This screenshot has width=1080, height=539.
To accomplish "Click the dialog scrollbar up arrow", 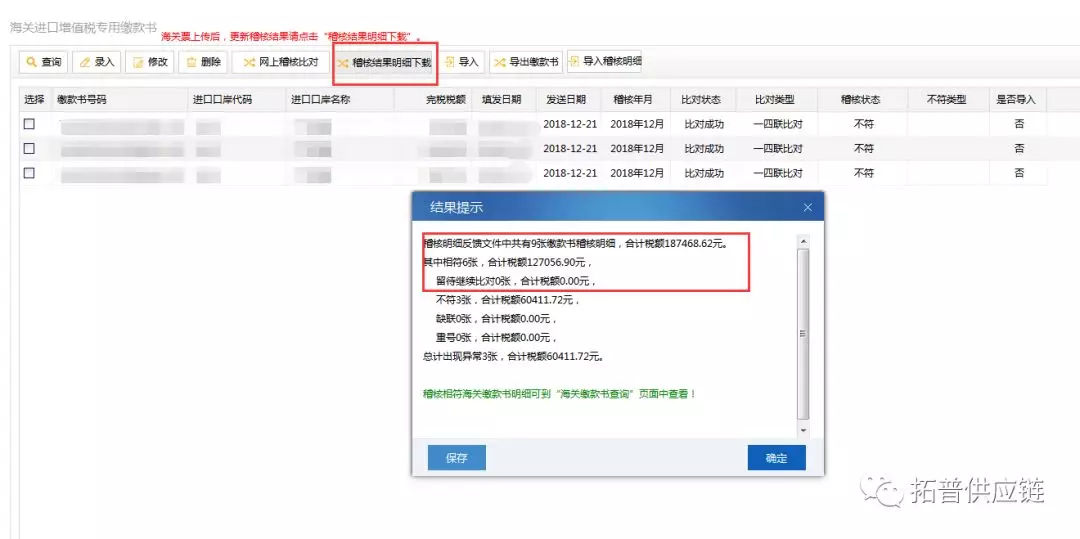I will tap(802, 241).
